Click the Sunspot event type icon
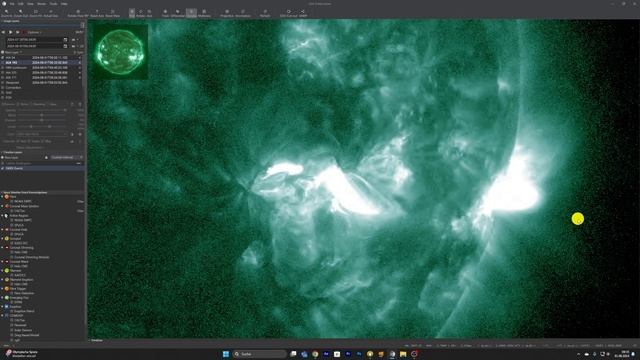640x360 pixels. coord(7,239)
